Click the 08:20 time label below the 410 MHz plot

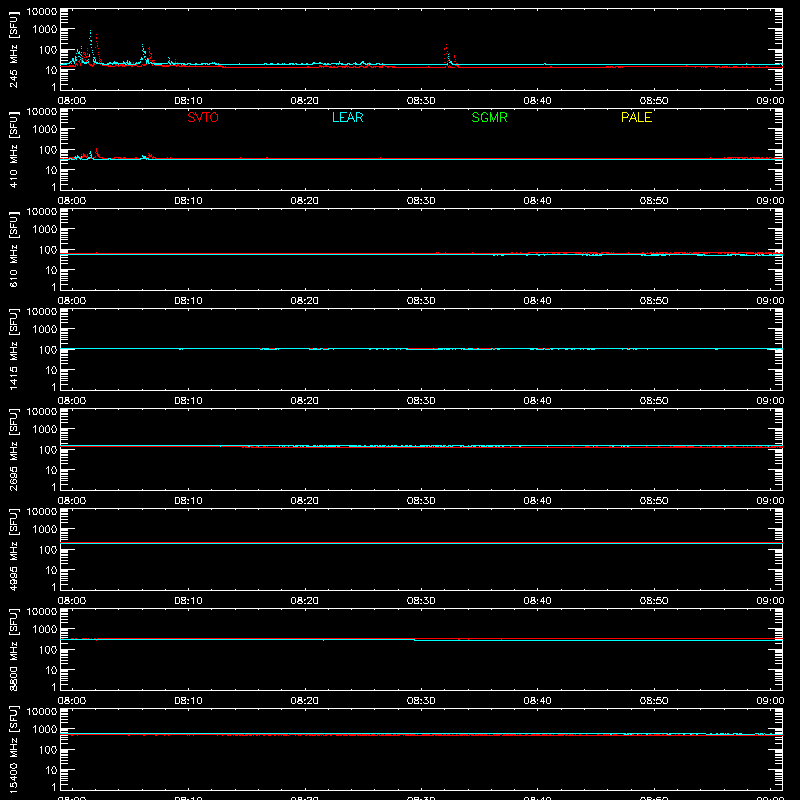[305, 201]
